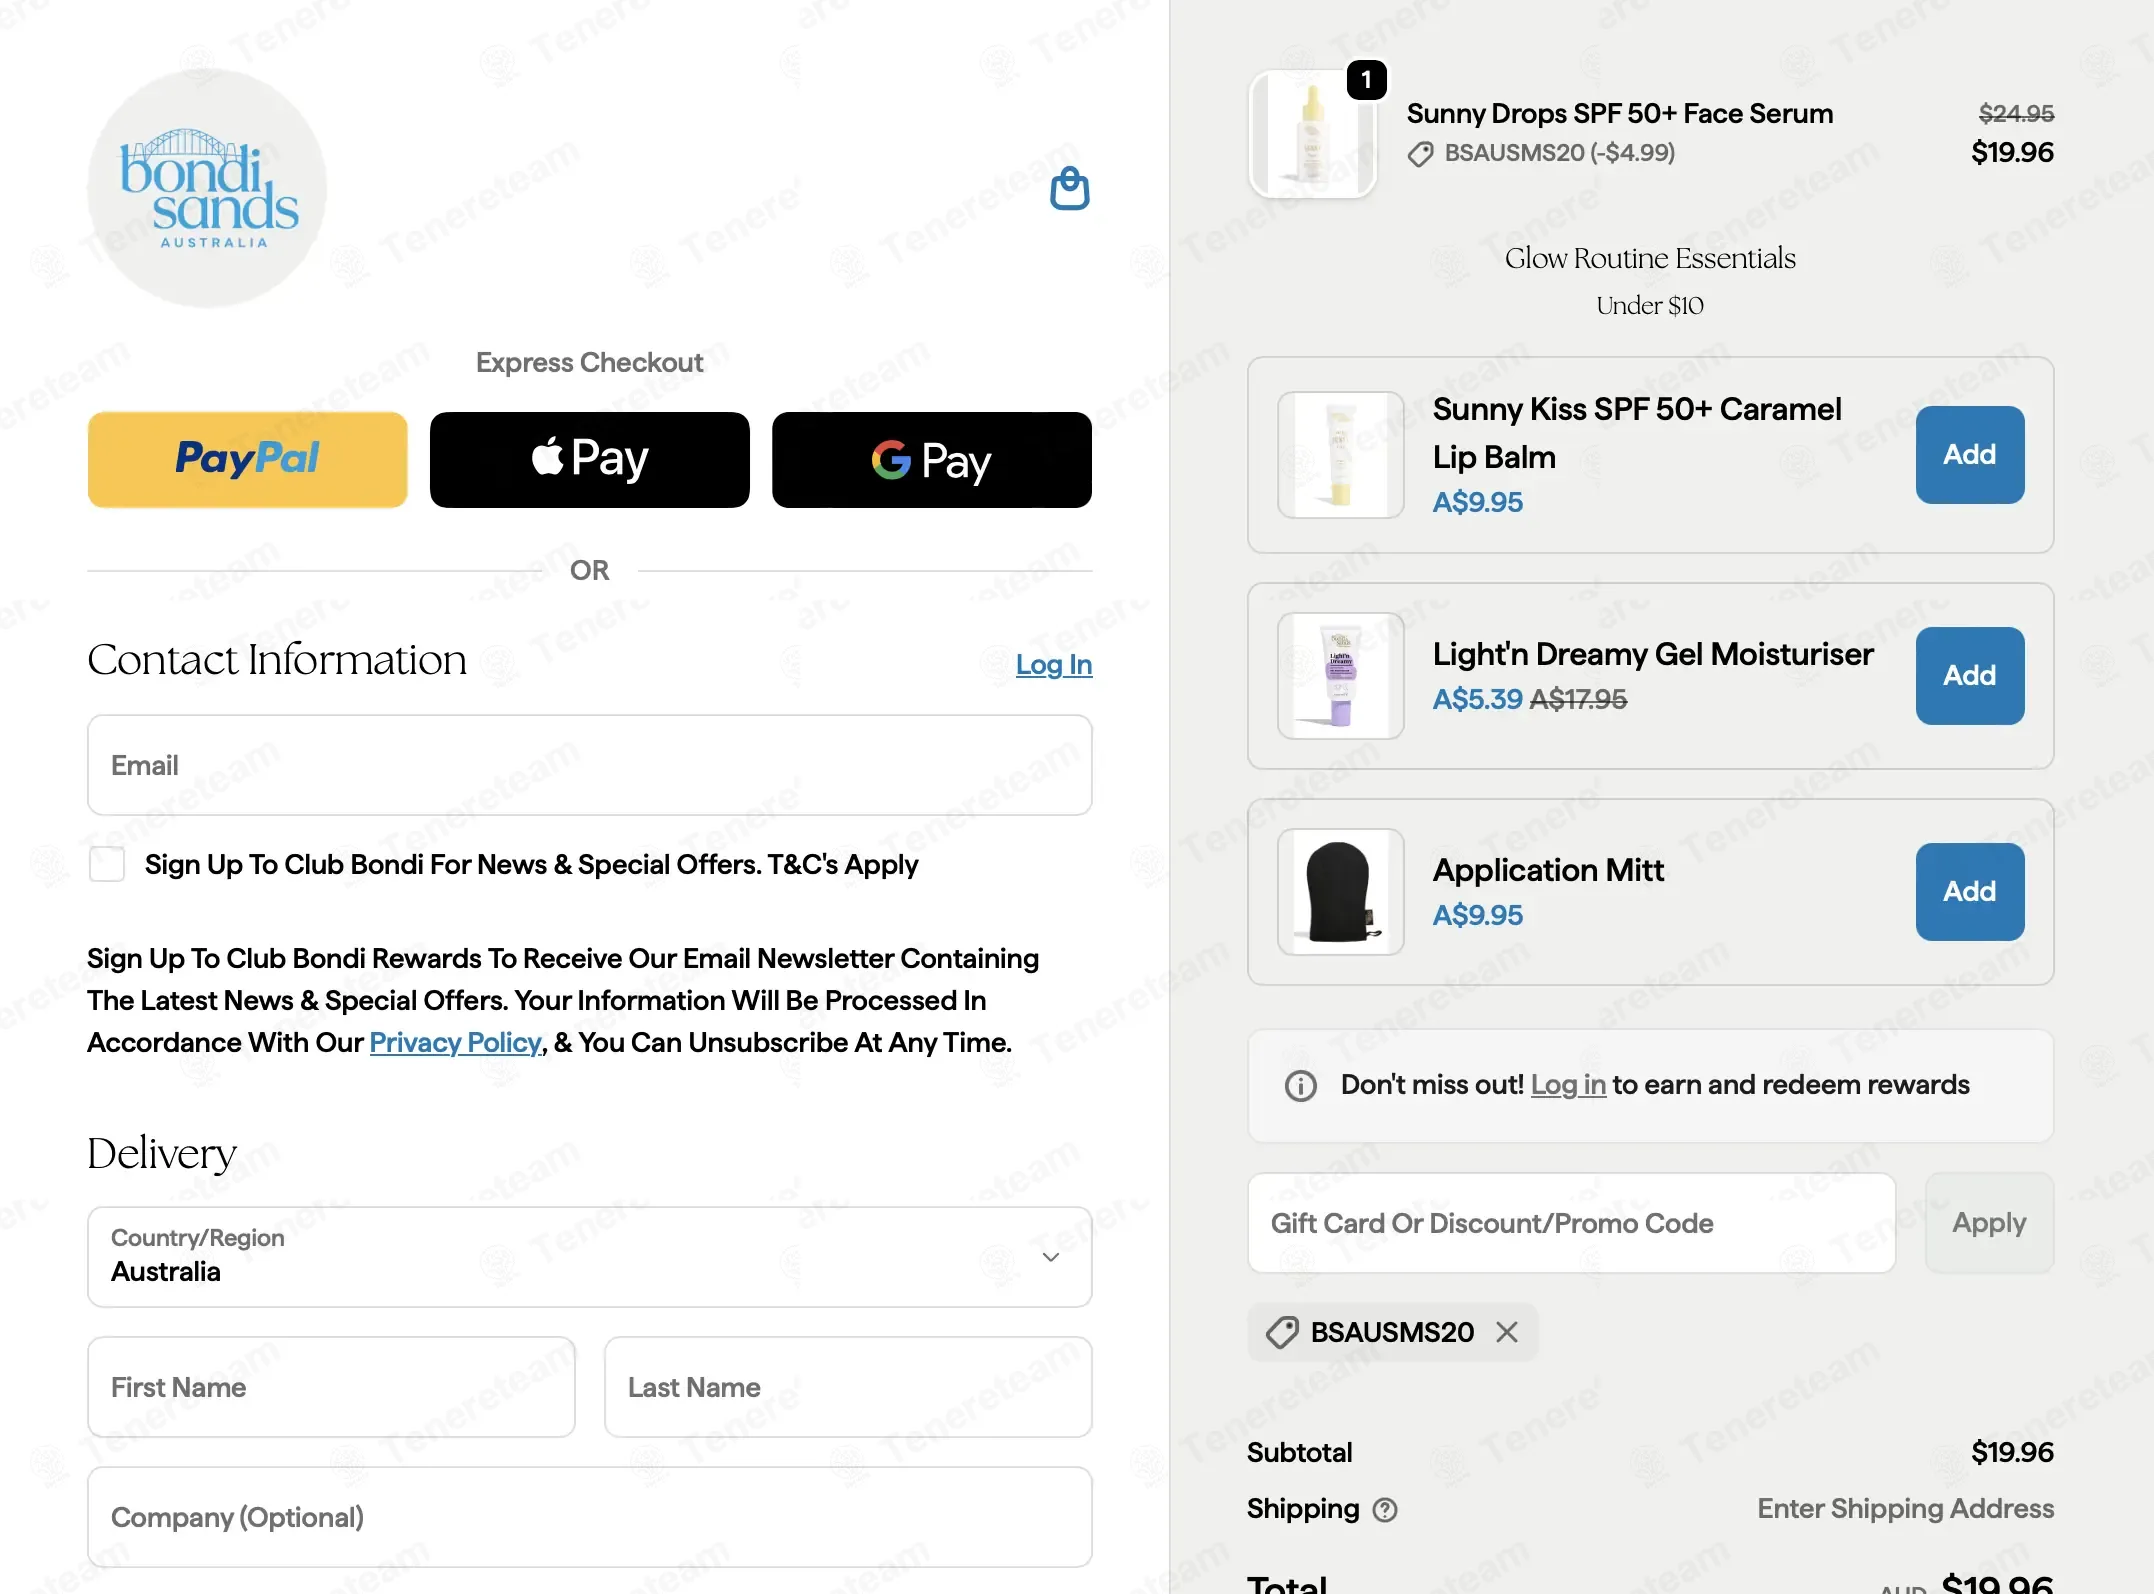
Task: Open the Privacy Policy link
Action: [x=455, y=1042]
